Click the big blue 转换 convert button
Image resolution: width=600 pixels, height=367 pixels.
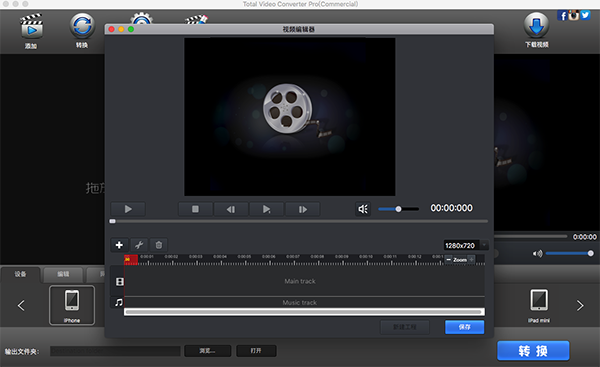(533, 351)
